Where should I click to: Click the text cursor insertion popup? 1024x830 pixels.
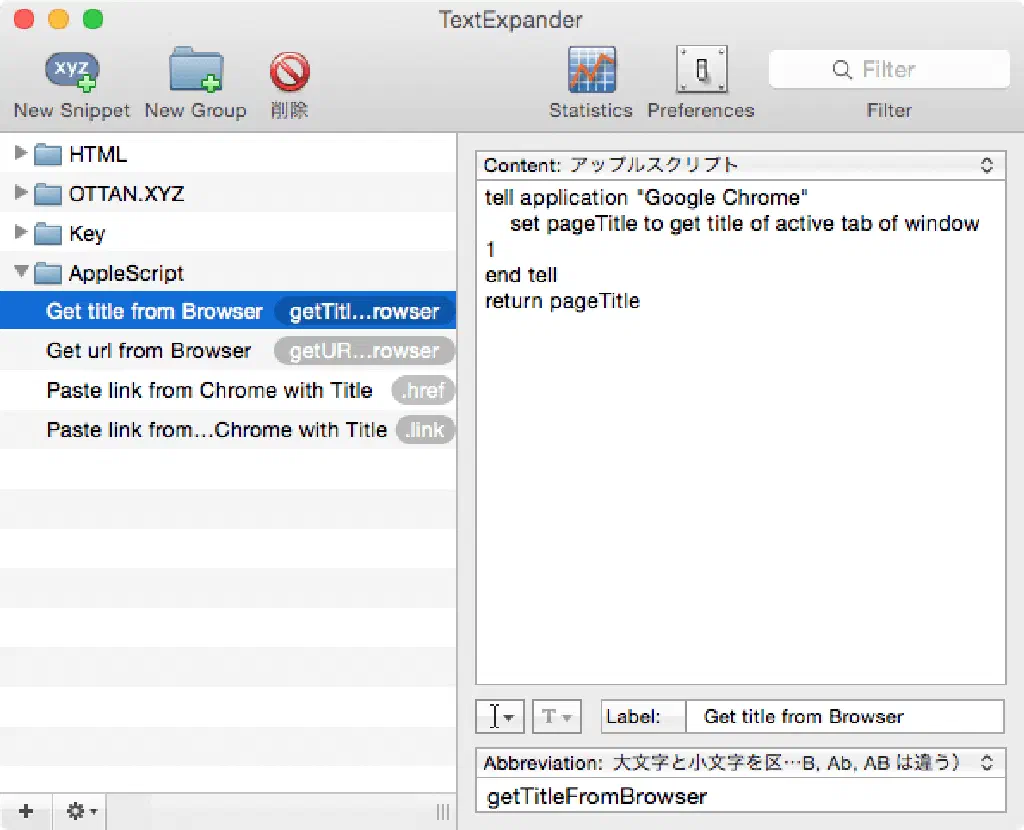point(499,717)
